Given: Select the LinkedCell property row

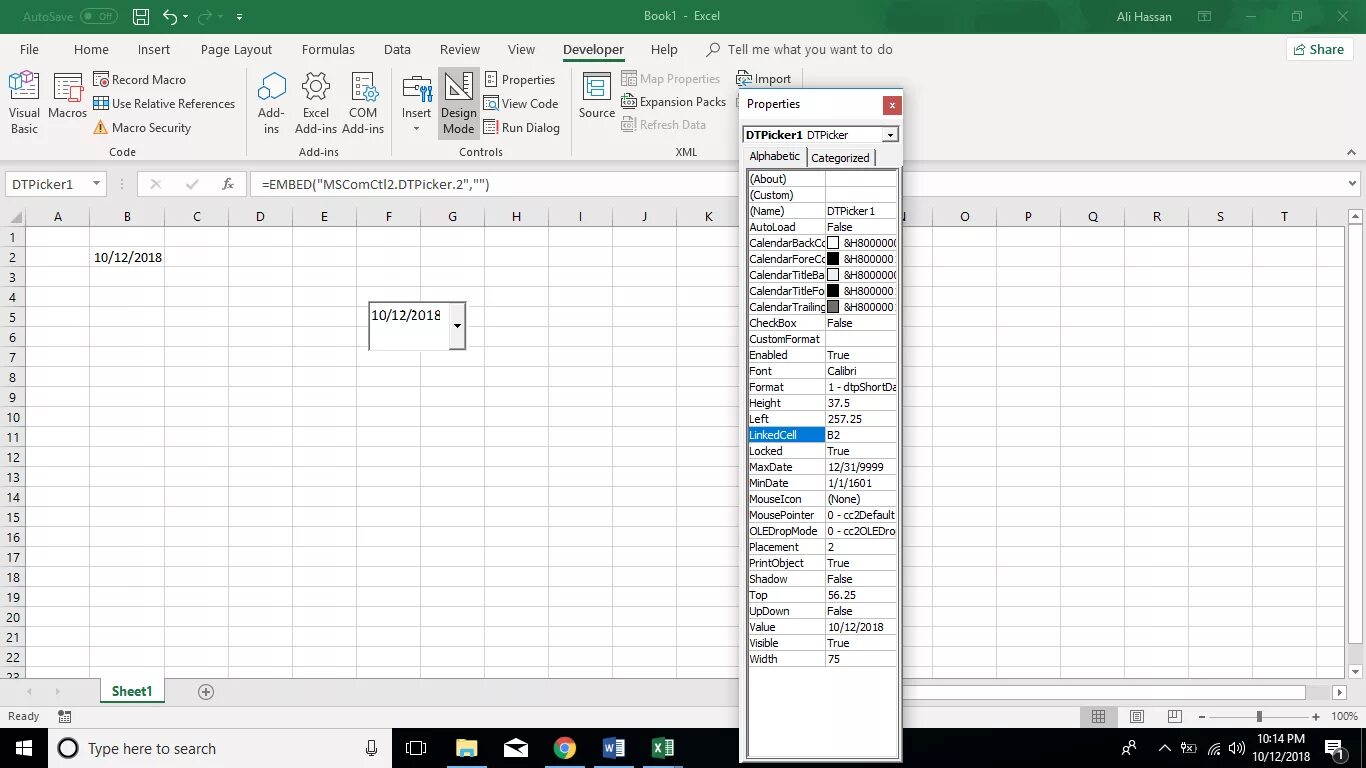Looking at the screenshot, I should pyautogui.click(x=822, y=435).
